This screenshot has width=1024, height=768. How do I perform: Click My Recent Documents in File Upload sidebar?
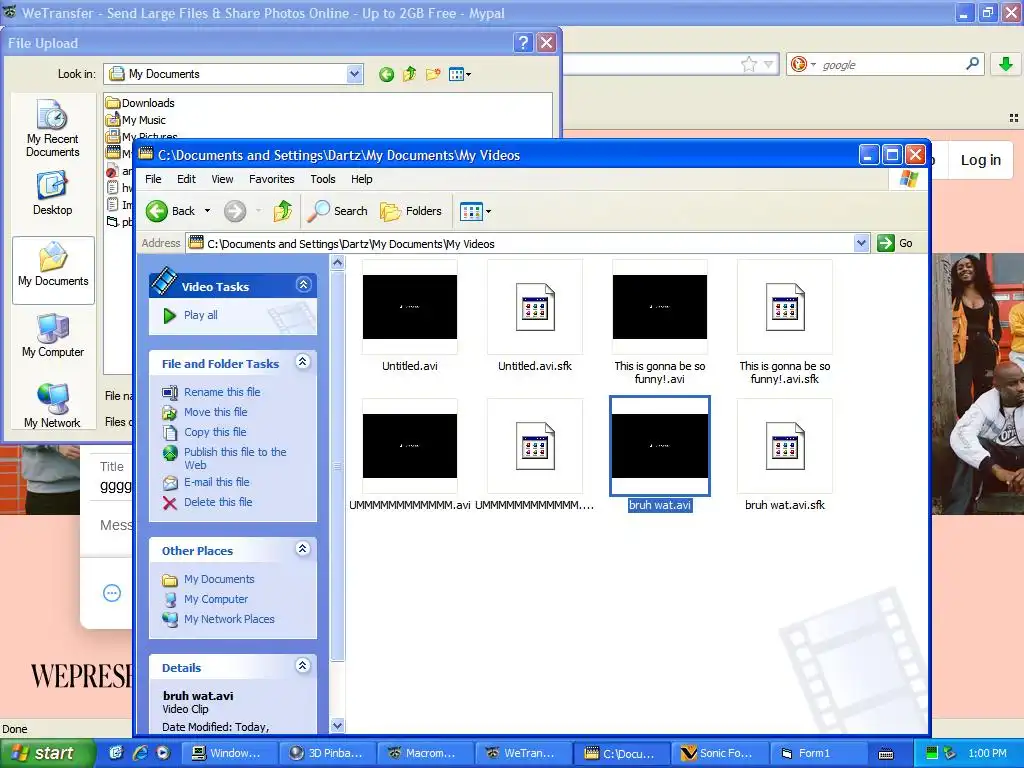click(x=53, y=128)
